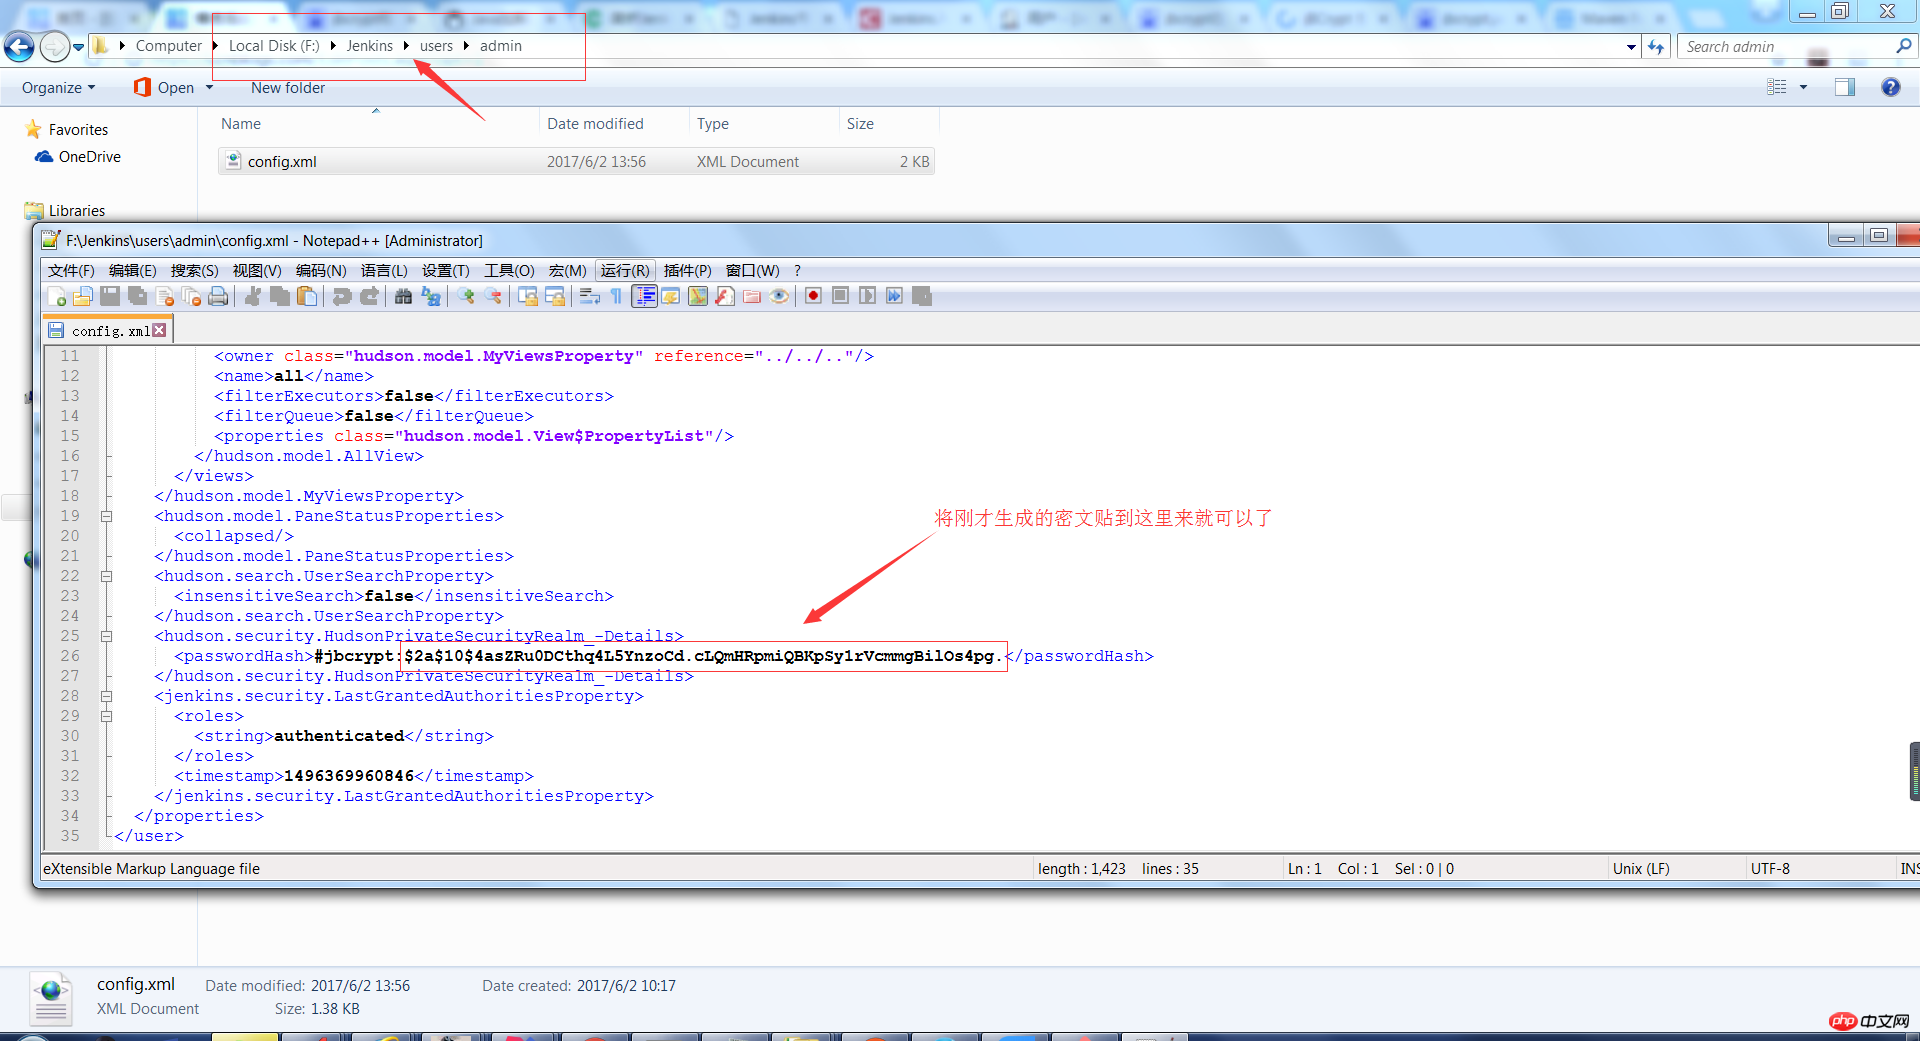Click the New folder button
1920x1041 pixels.
pyautogui.click(x=287, y=88)
